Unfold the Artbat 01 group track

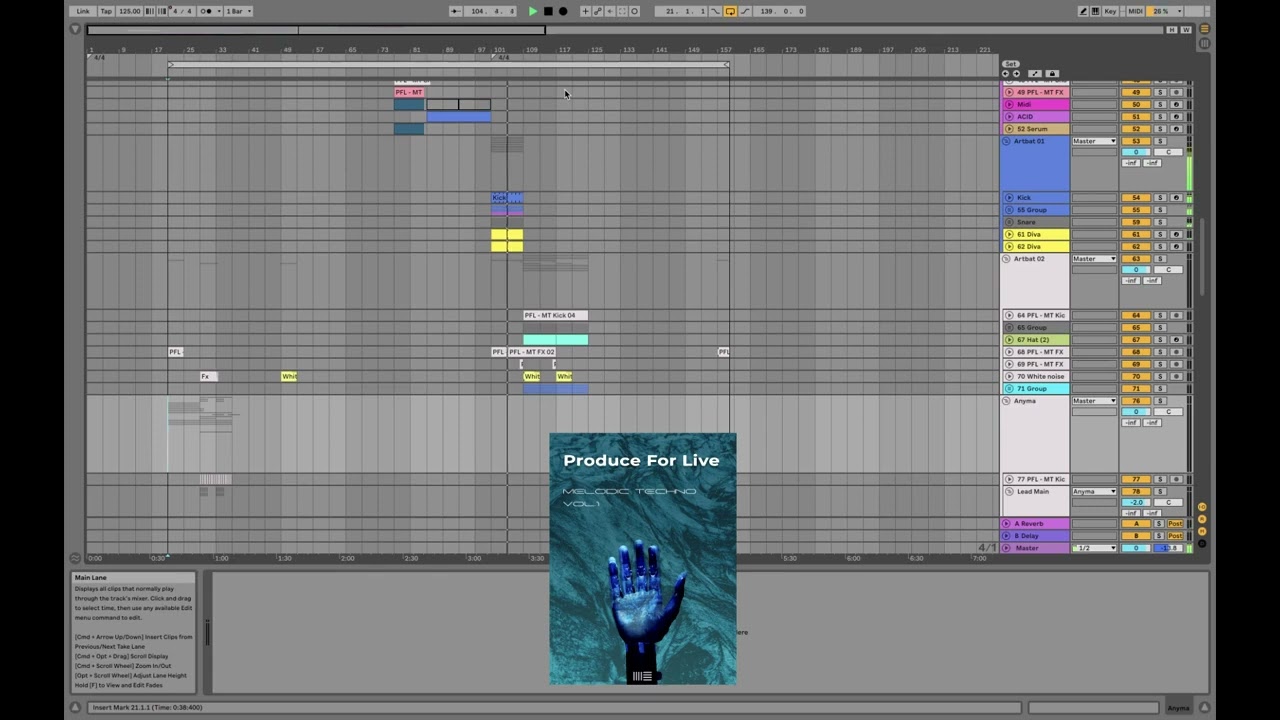coord(1007,141)
